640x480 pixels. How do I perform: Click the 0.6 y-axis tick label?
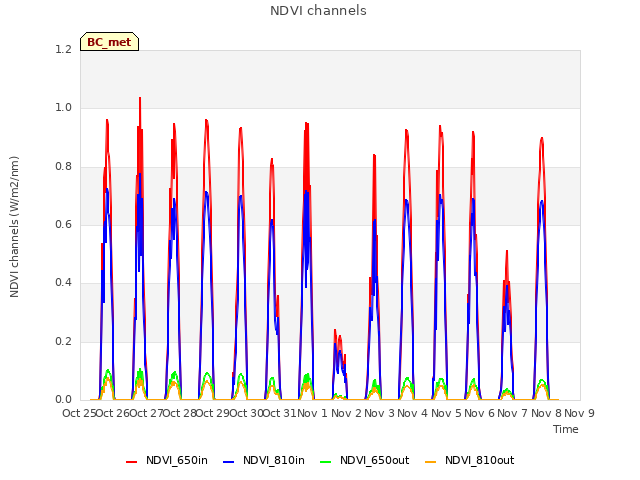tap(64, 224)
